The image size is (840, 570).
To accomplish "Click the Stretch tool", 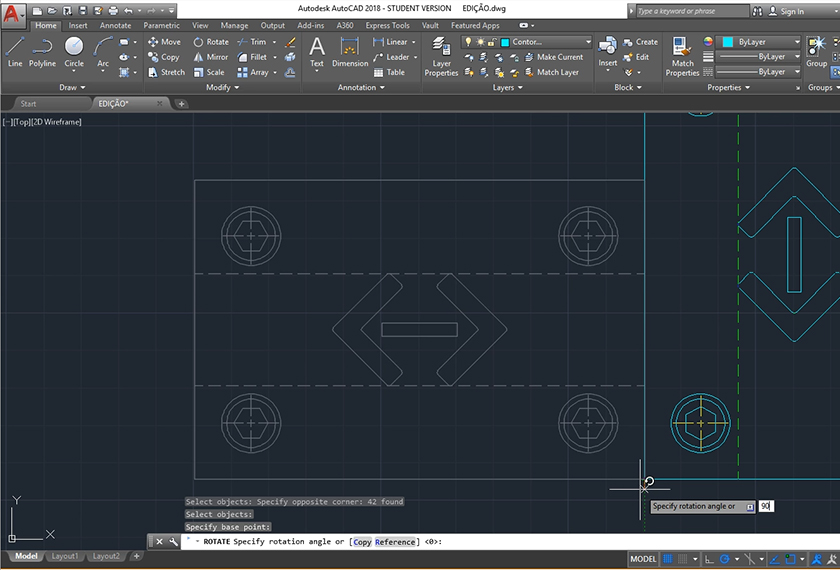I will pyautogui.click(x=166, y=72).
